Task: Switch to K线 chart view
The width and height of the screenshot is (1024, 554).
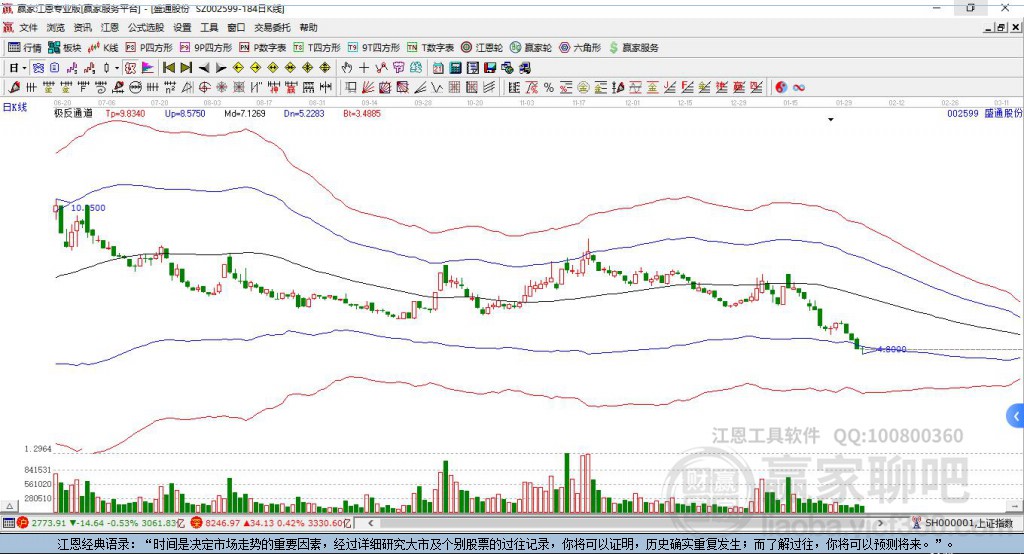Action: pos(103,48)
